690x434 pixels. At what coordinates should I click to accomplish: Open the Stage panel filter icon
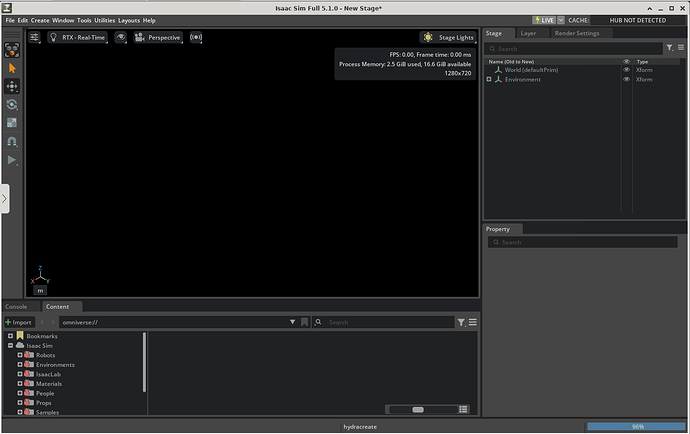pos(670,48)
